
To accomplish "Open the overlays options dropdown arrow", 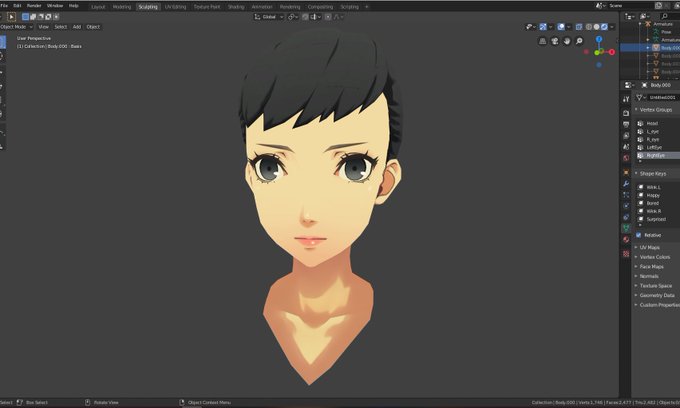I will coord(569,27).
